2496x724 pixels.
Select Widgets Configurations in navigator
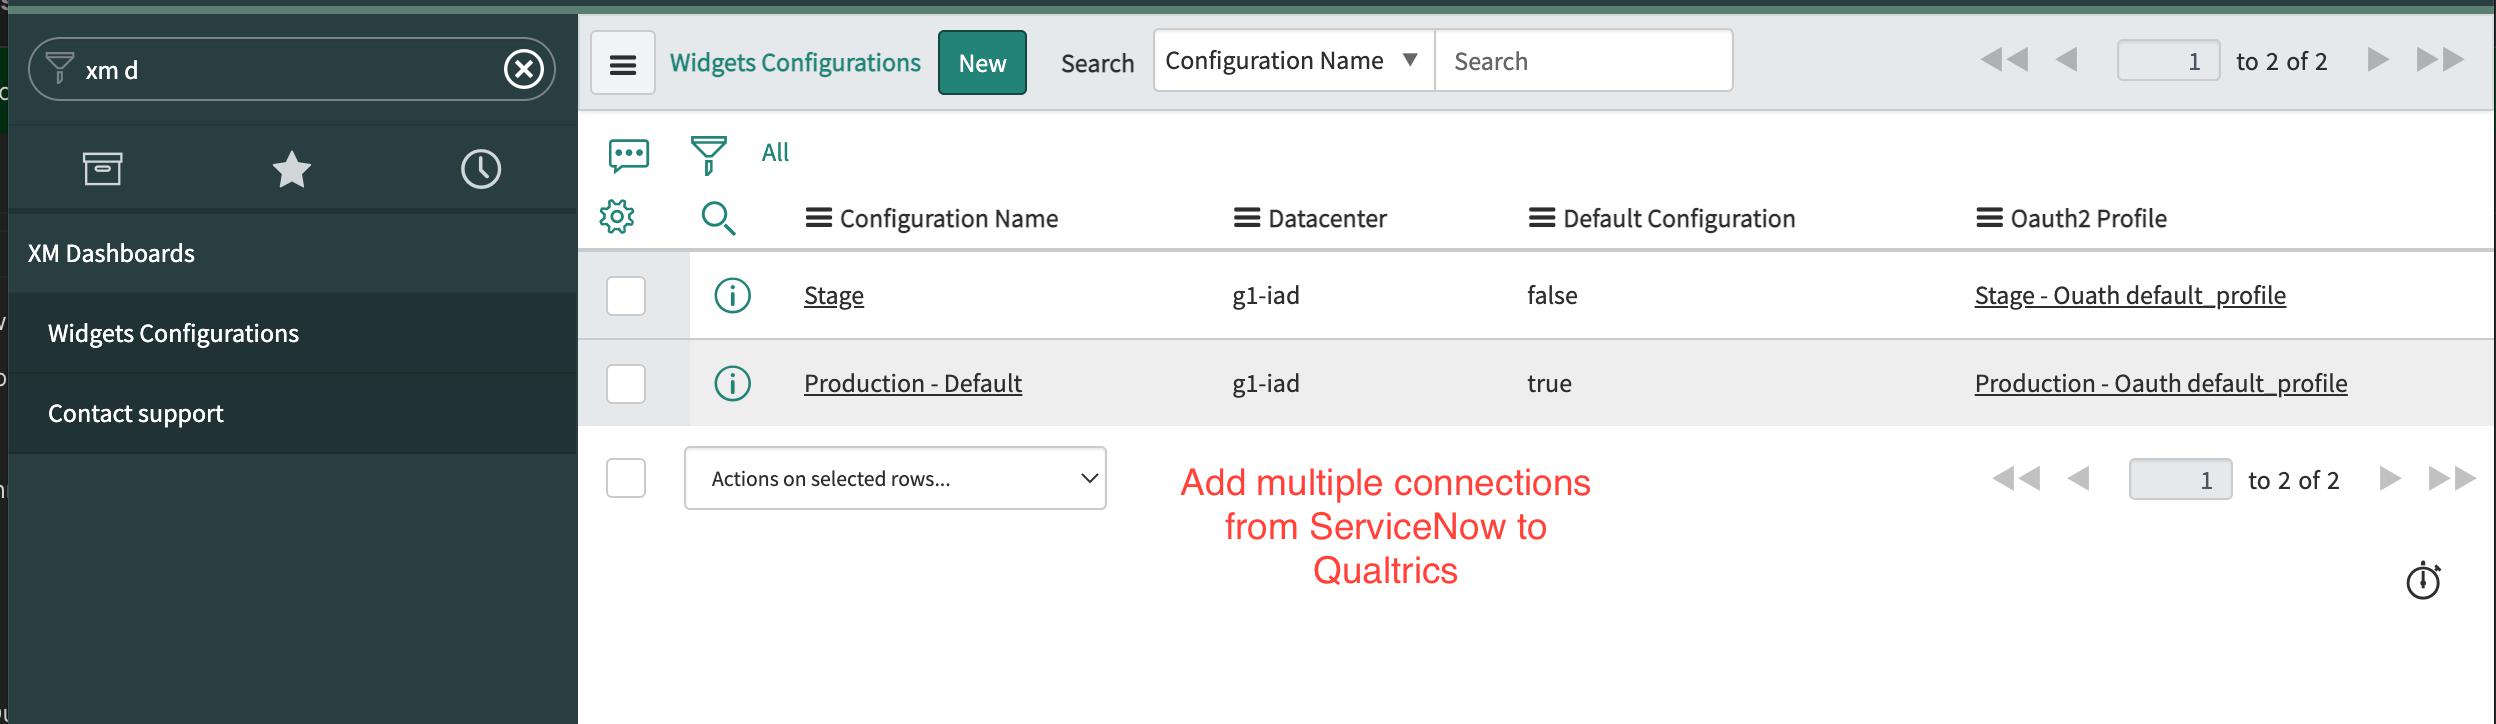point(173,333)
